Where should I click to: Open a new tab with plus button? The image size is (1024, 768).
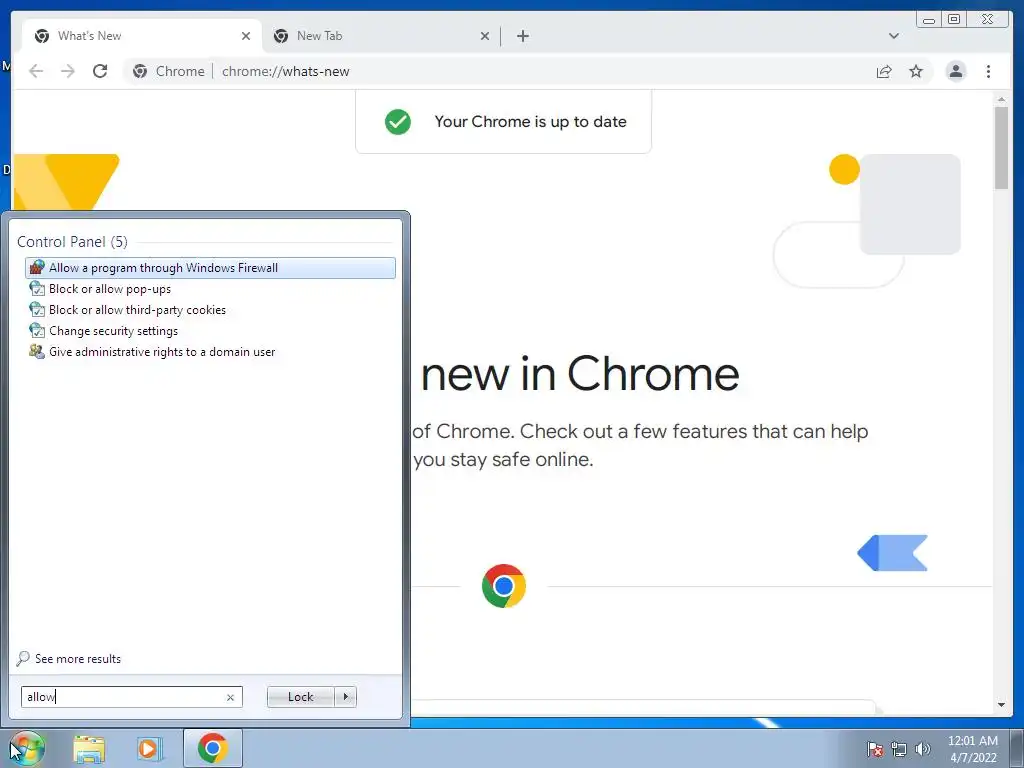pos(522,36)
